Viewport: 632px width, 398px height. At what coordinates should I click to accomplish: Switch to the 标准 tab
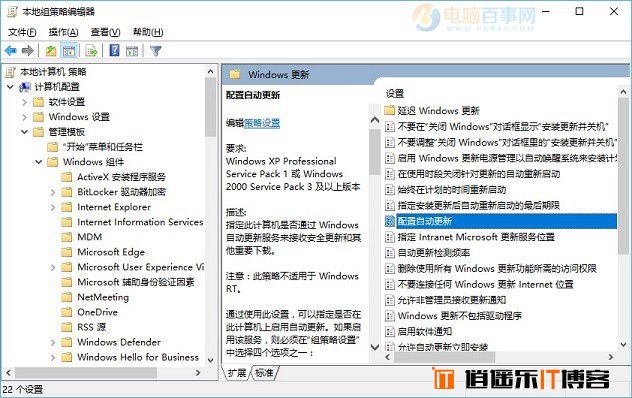click(x=264, y=373)
